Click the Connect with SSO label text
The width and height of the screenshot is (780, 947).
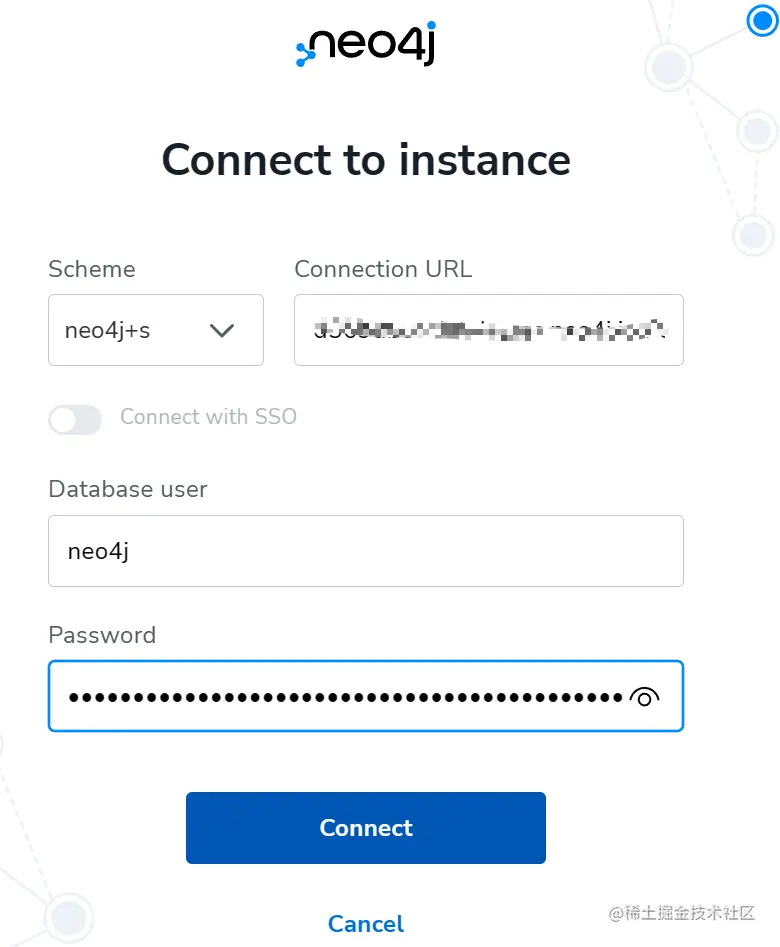pos(208,417)
